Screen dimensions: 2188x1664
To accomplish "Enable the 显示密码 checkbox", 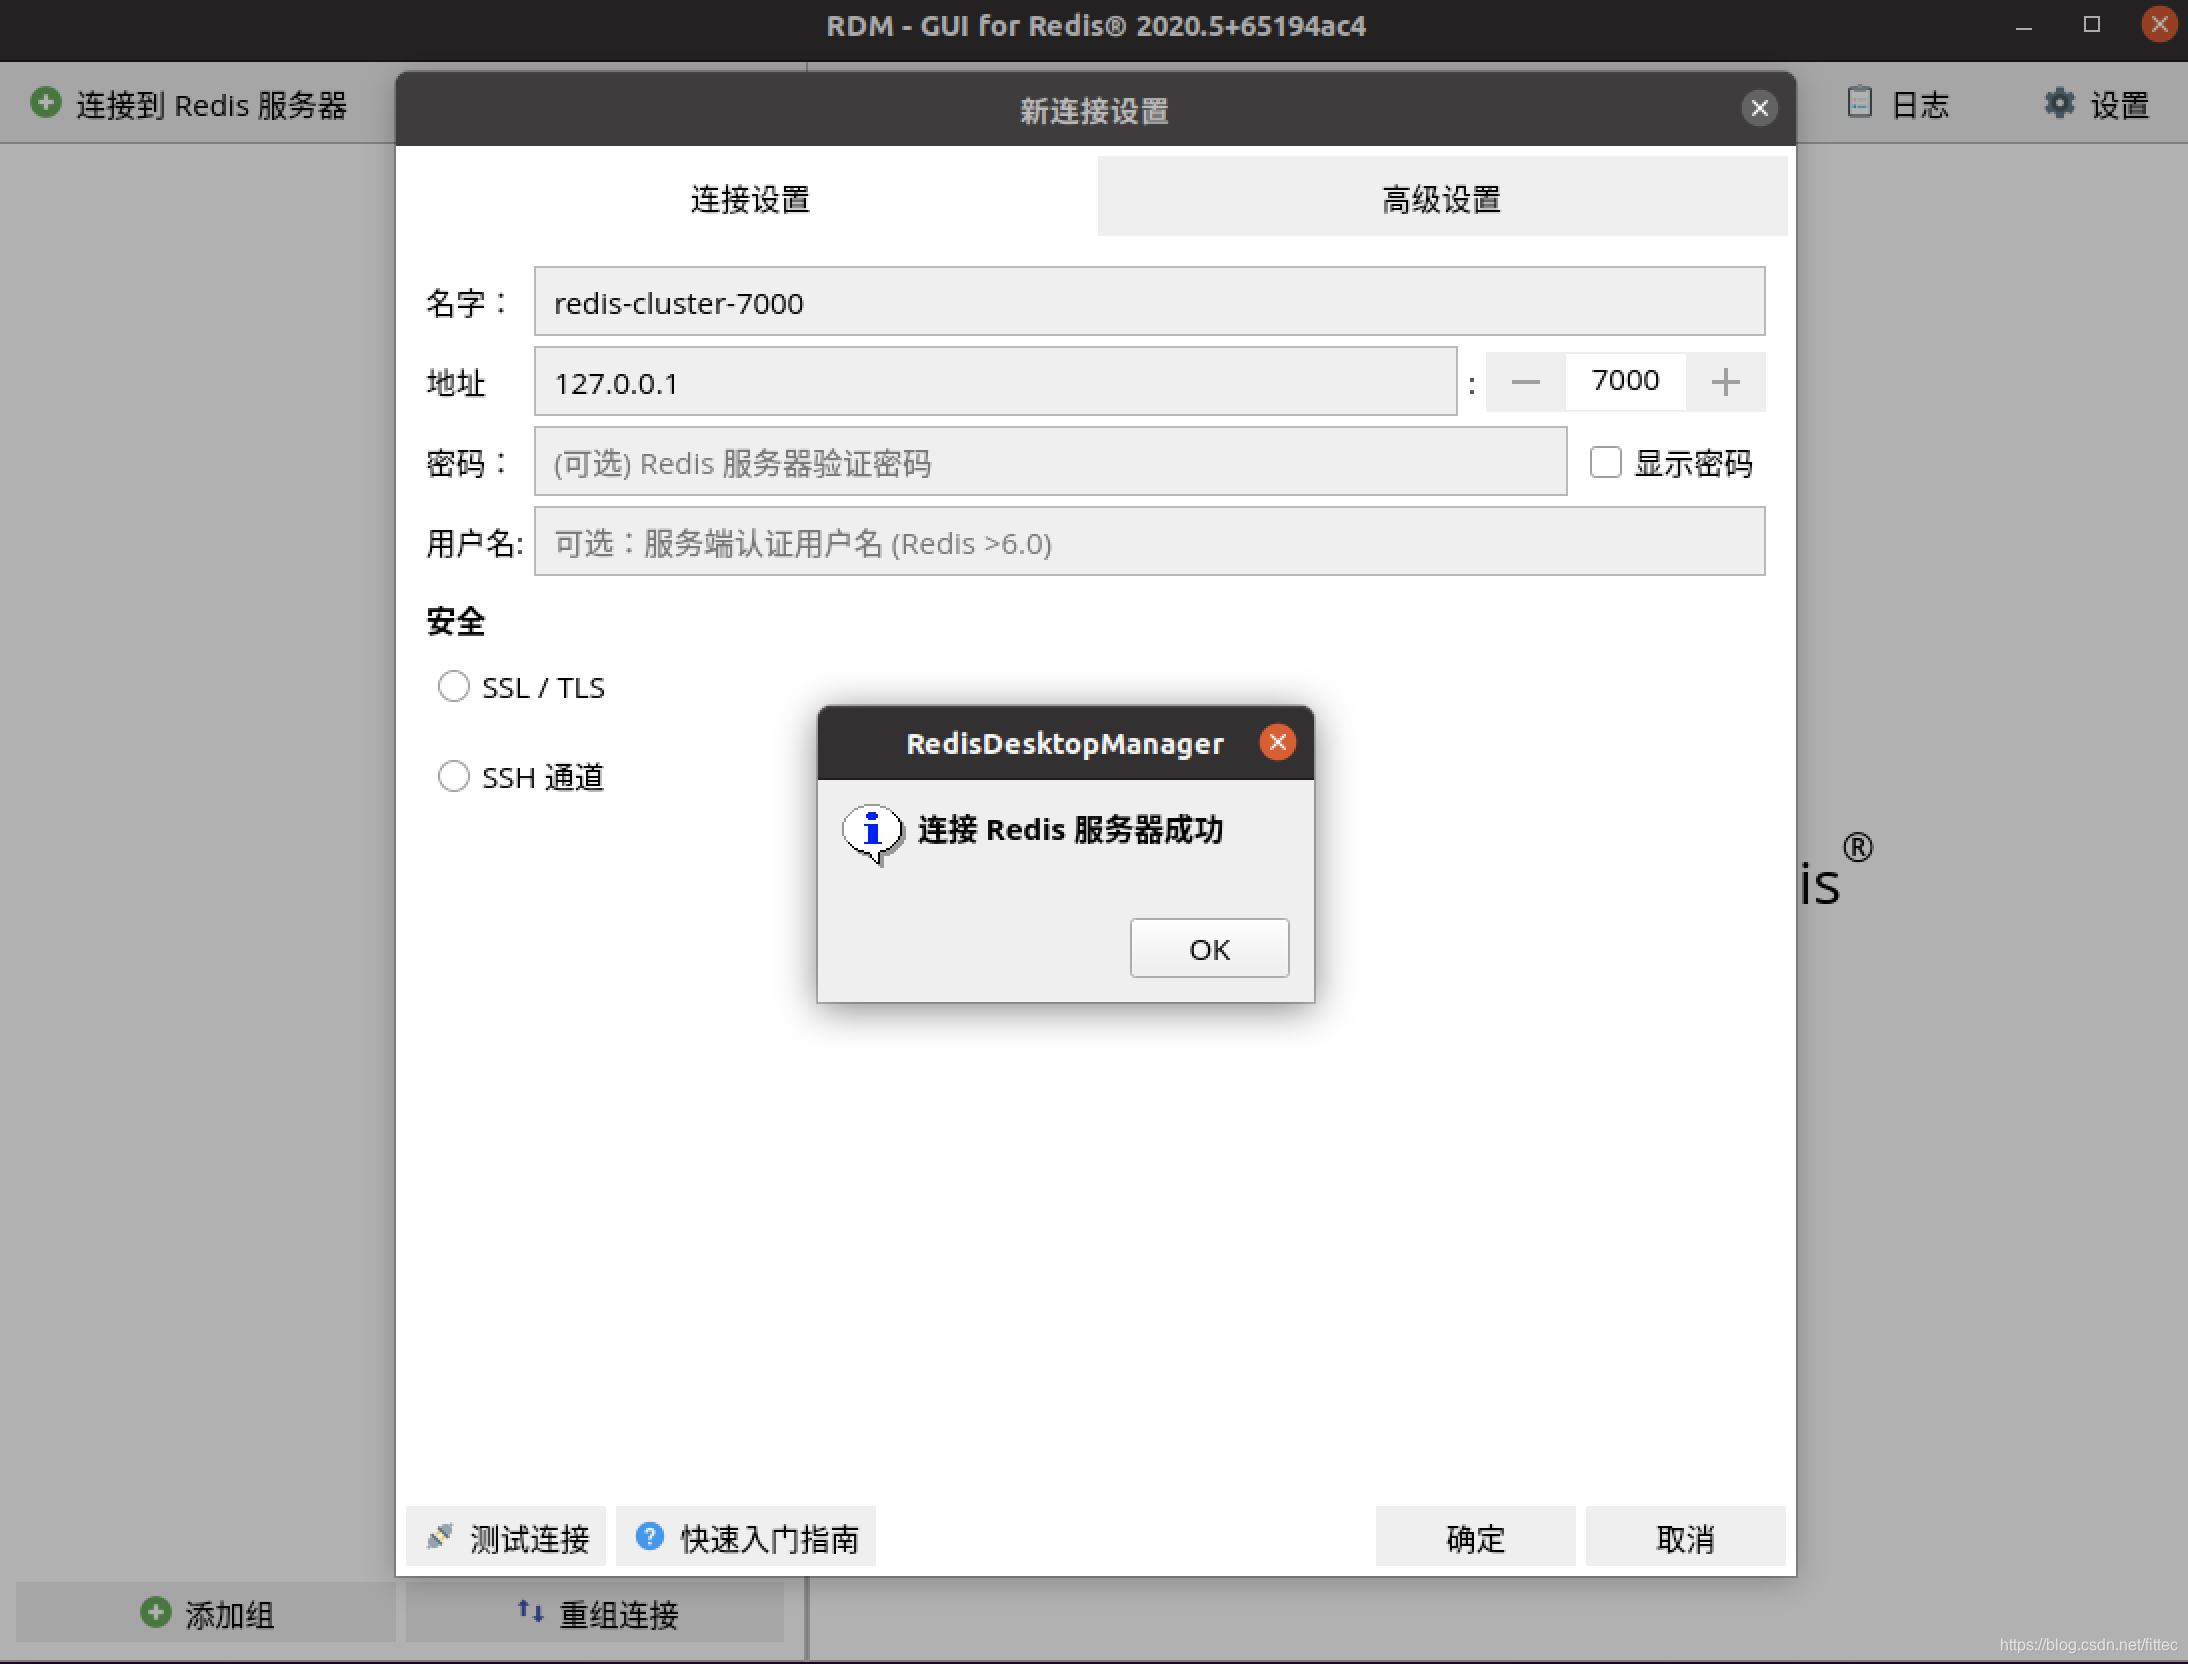I will coord(1605,462).
